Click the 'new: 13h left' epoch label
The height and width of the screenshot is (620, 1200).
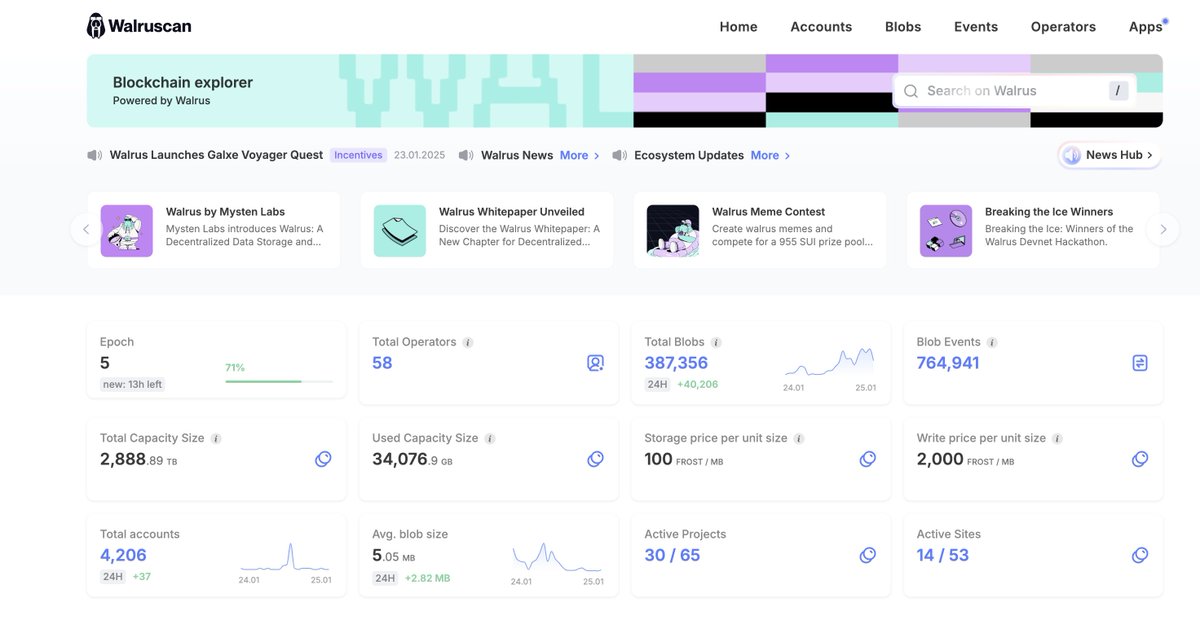[133, 384]
